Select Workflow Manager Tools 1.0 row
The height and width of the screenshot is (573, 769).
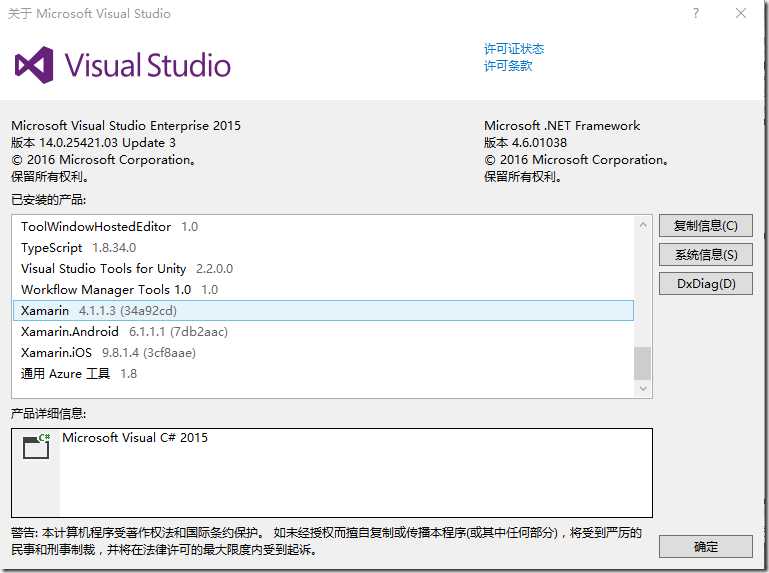pos(323,289)
